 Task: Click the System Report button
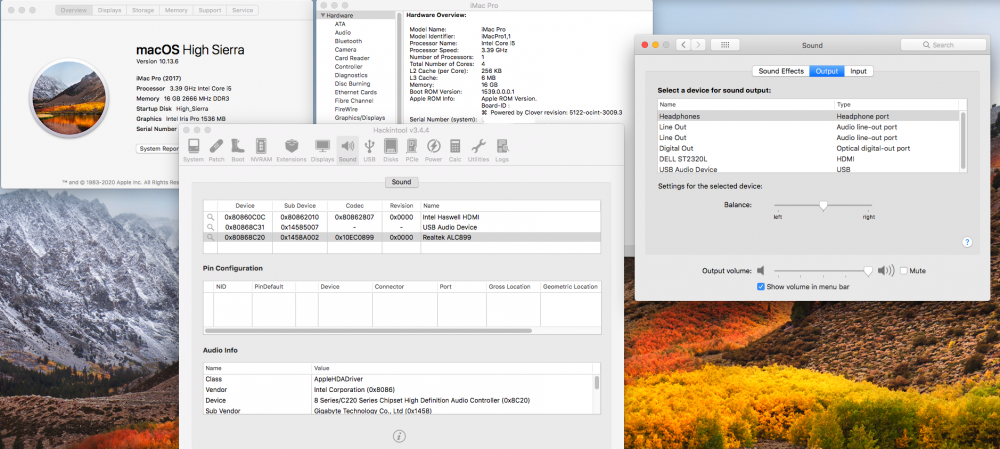(159, 149)
